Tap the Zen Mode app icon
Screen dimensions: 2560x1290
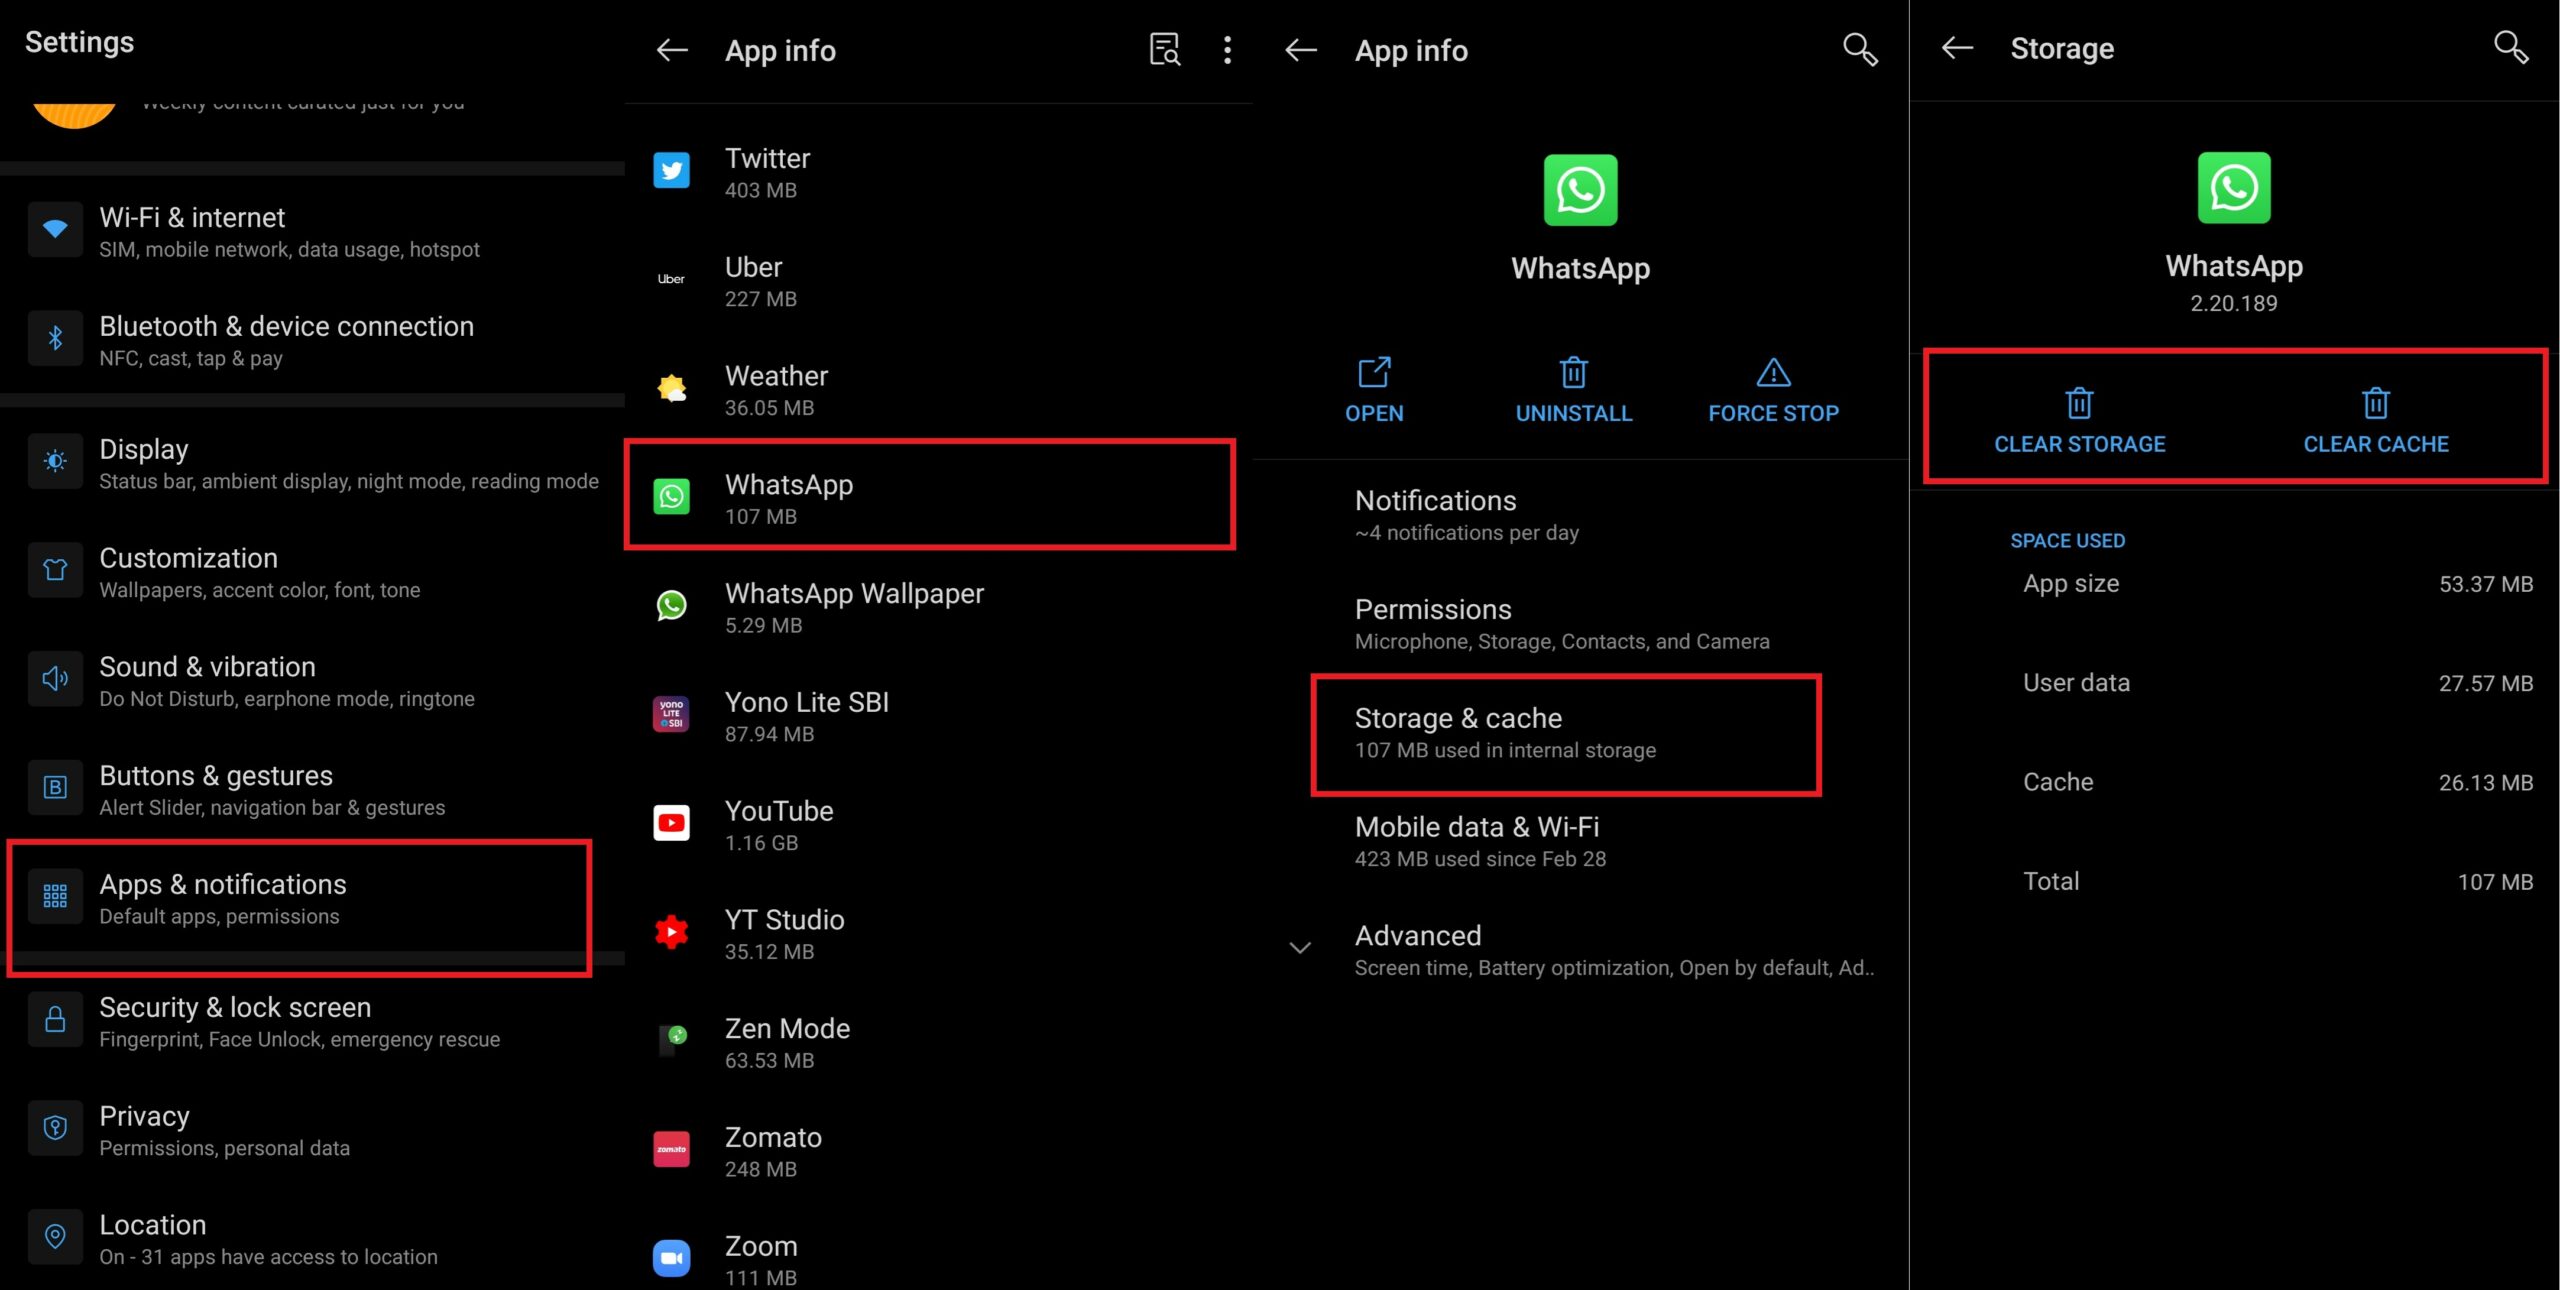click(671, 1040)
